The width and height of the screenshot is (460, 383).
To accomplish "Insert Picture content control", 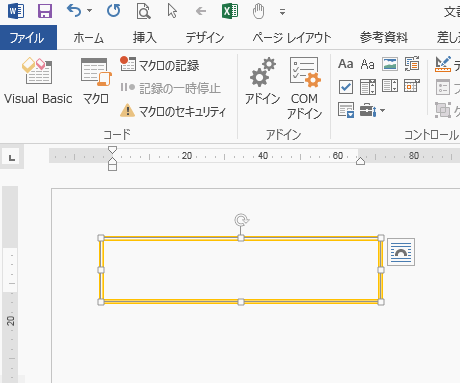I will point(390,64).
